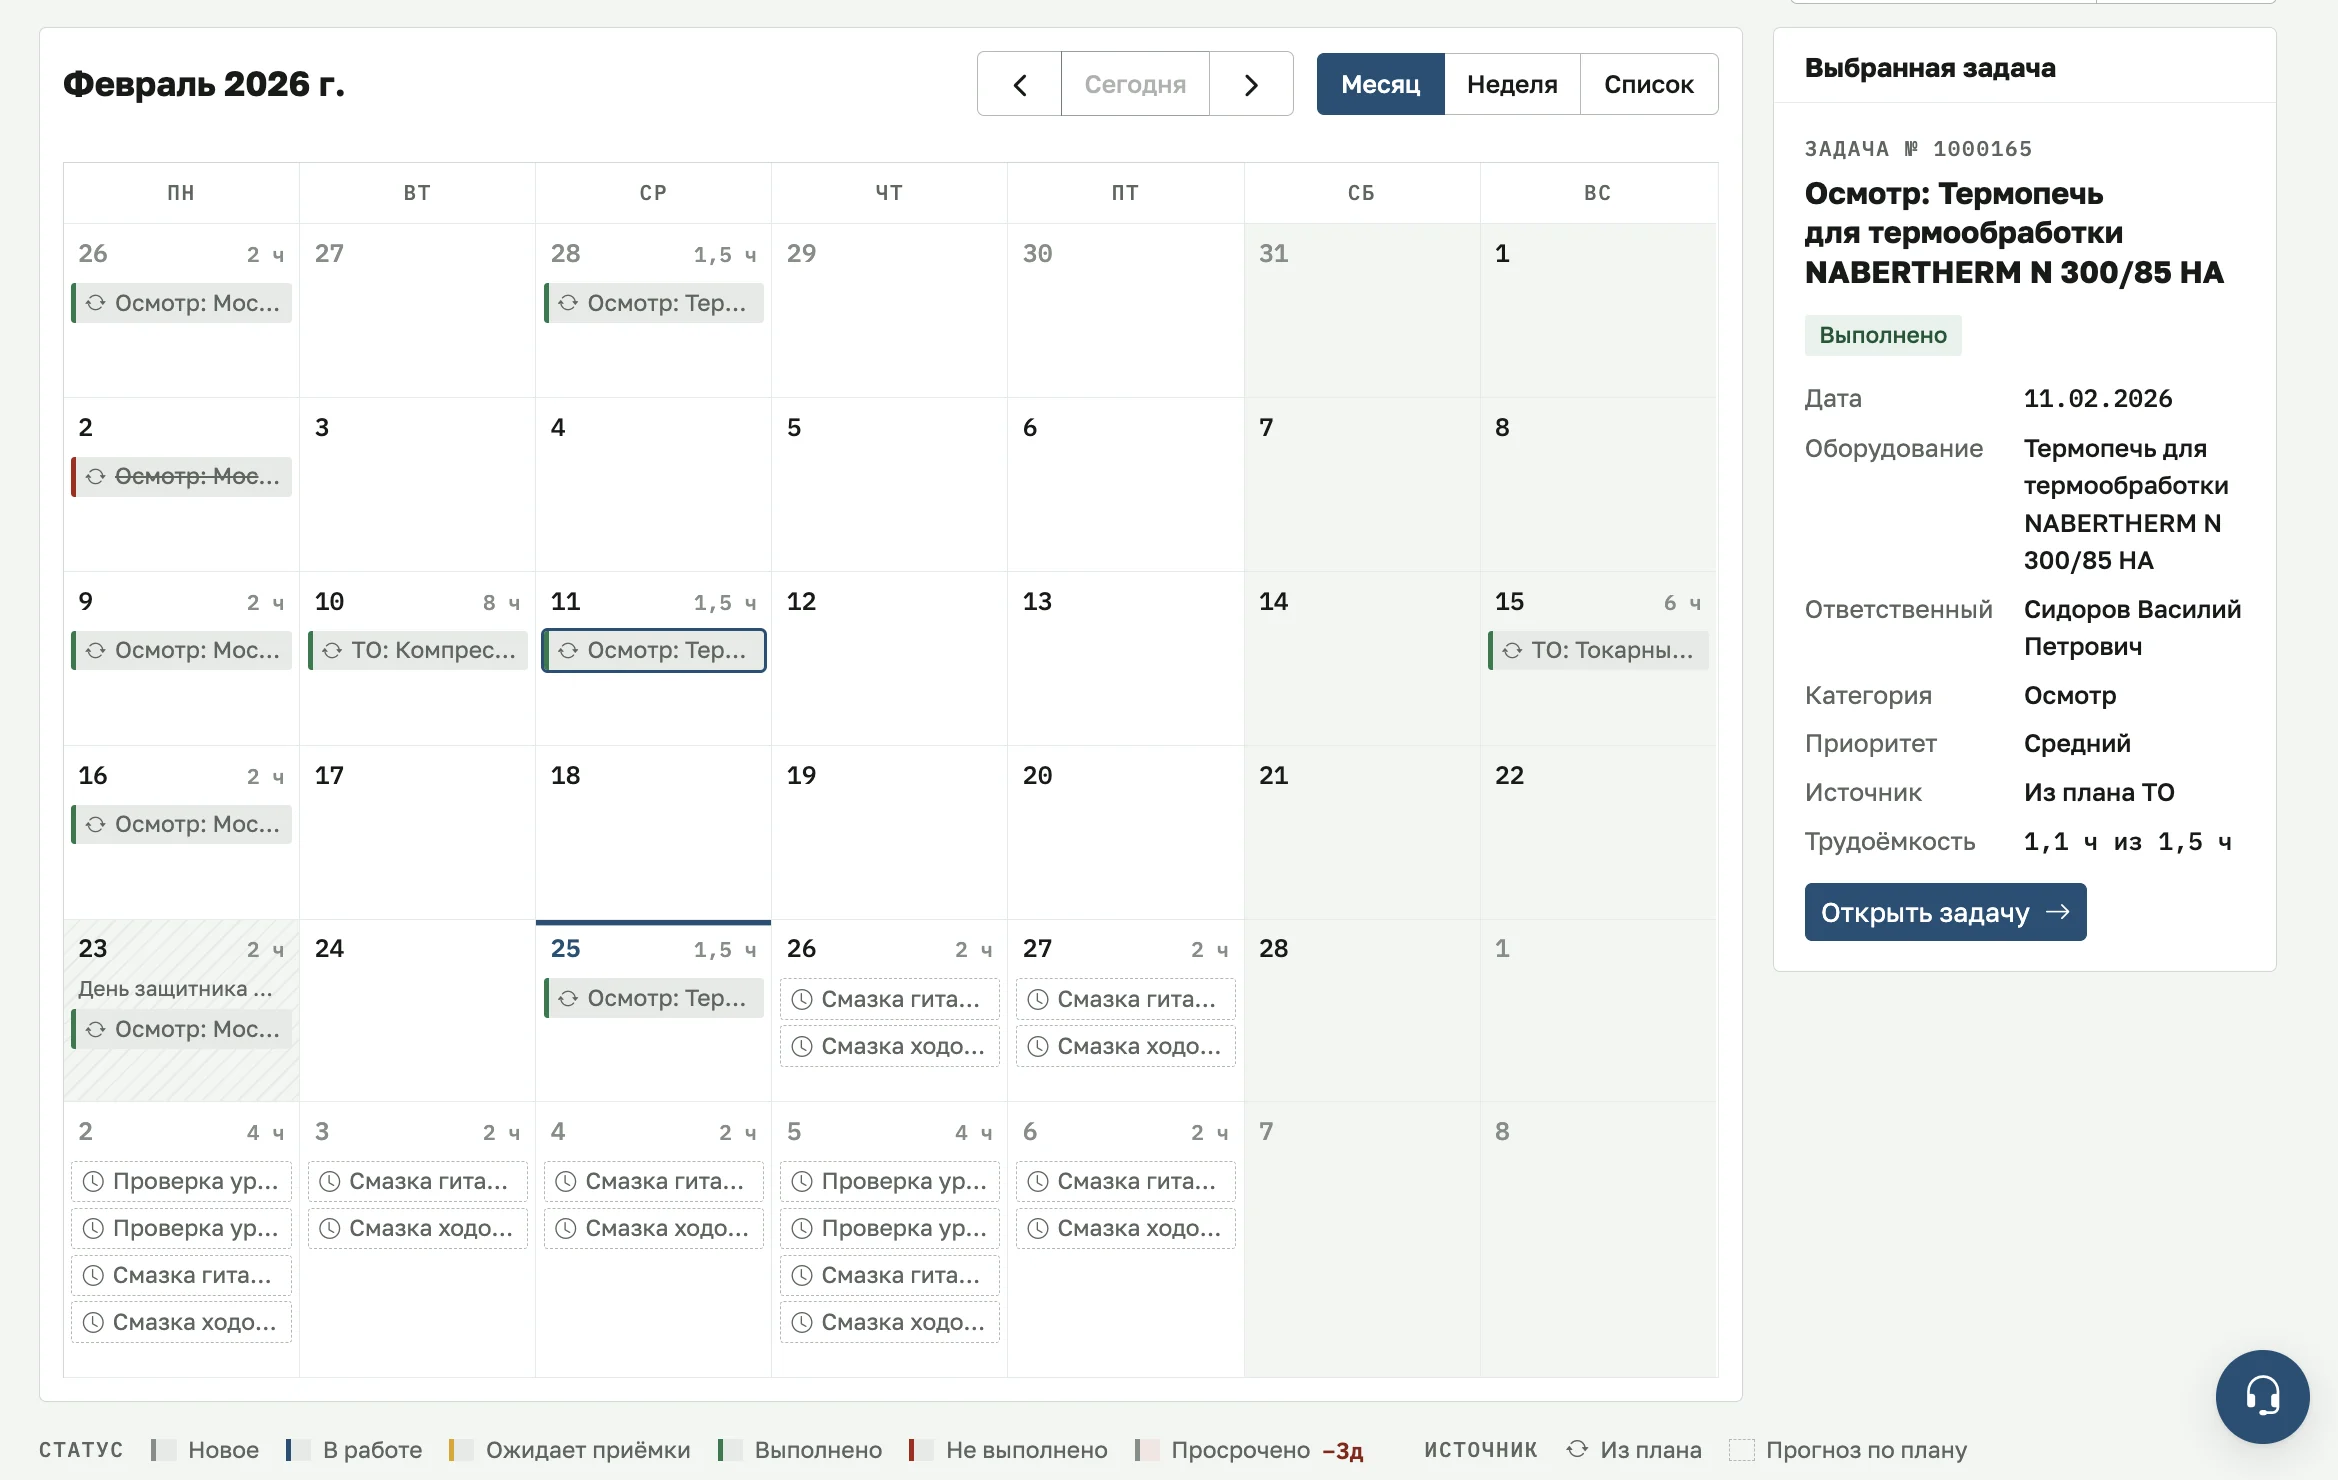Viewport: 2338px width, 1480px height.
Task: Select Смазка гита... forecast on March 5
Action: [x=890, y=1275]
